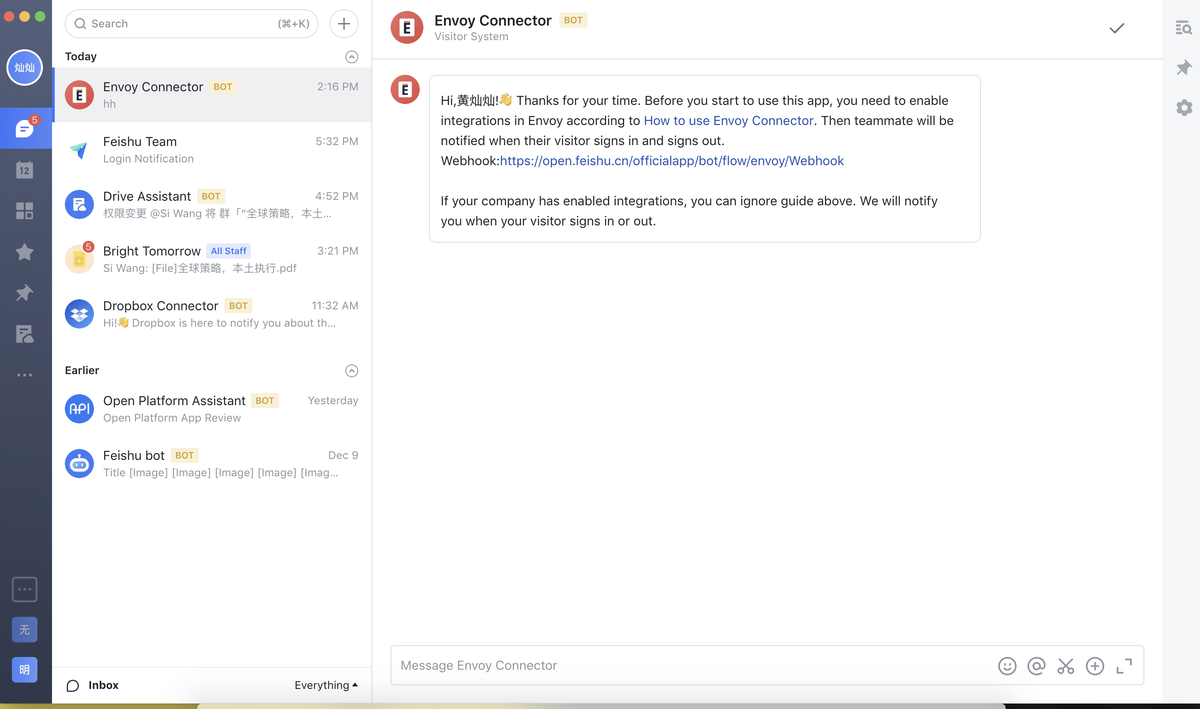1200x709 pixels.
Task: Switch to the 明 workspace icon
Action: [x=25, y=670]
